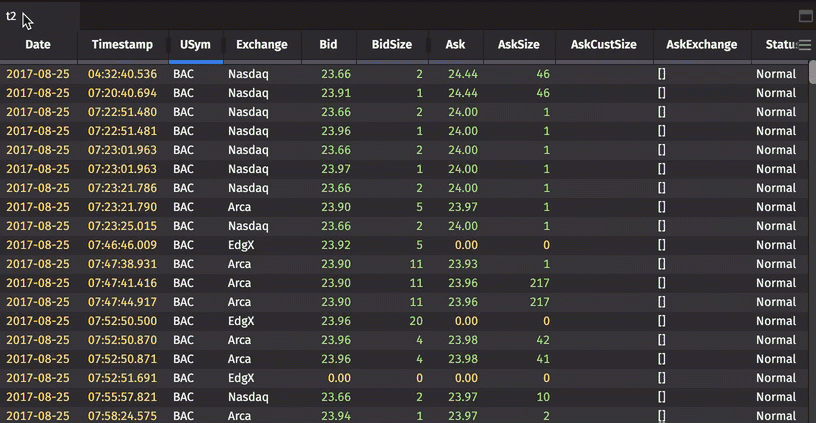Screen dimensions: 816x423
Task: Click the AskCustSize column header
Action: 603,45
